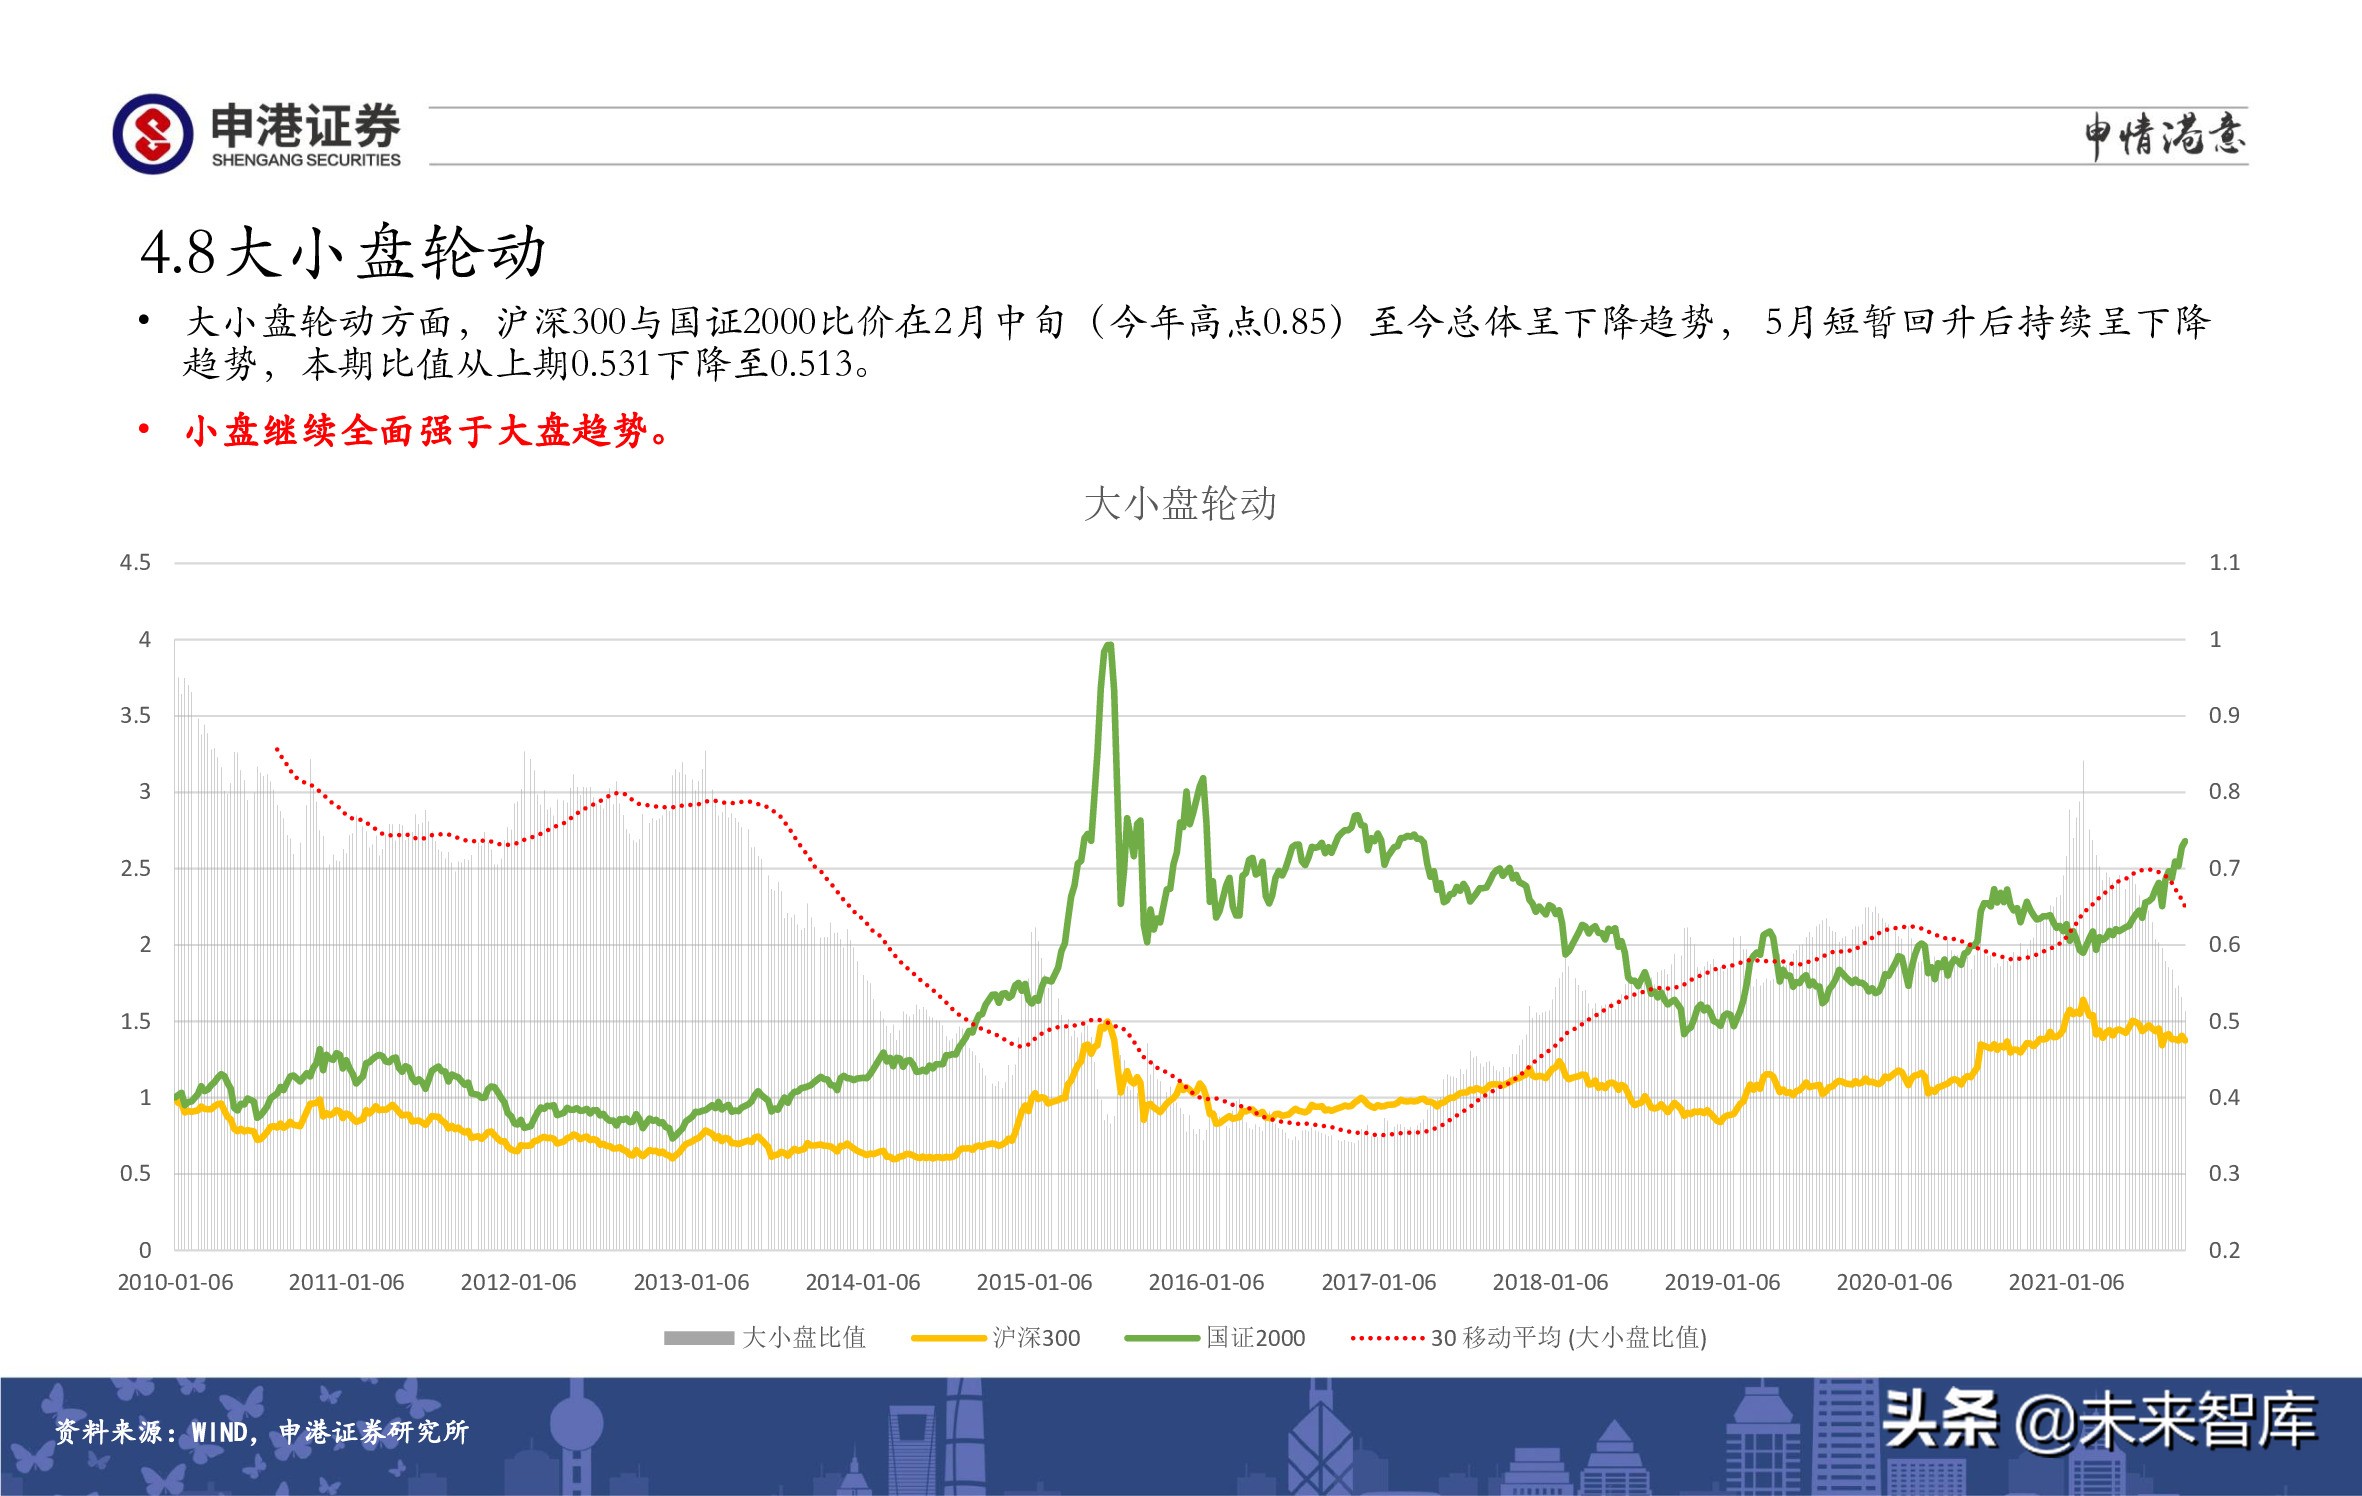Click the legend label 国证2000
Image resolution: width=2362 pixels, height=1496 pixels.
pyautogui.click(x=1256, y=1338)
